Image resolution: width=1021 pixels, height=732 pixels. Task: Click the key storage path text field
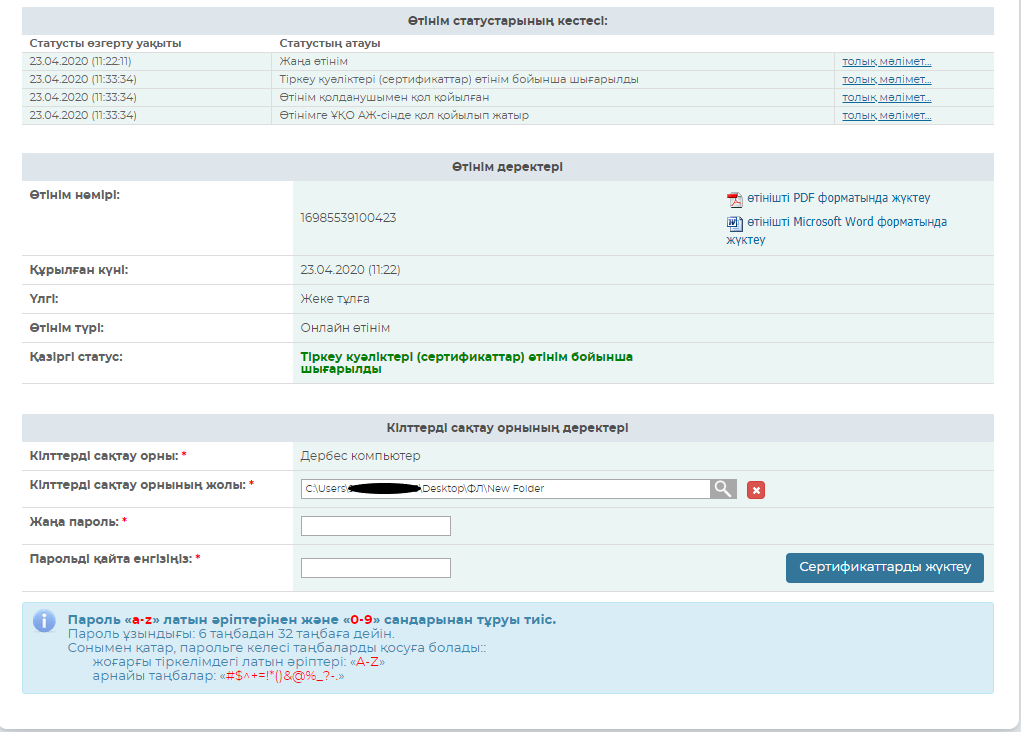[505, 488]
